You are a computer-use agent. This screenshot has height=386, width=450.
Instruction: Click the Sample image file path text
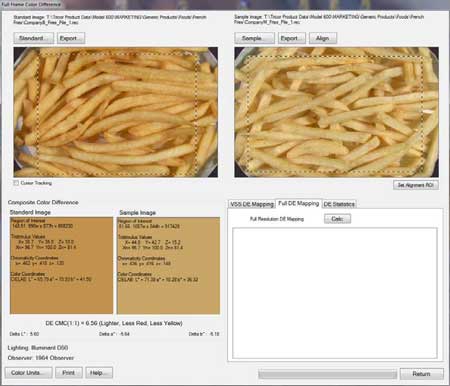(x=329, y=19)
